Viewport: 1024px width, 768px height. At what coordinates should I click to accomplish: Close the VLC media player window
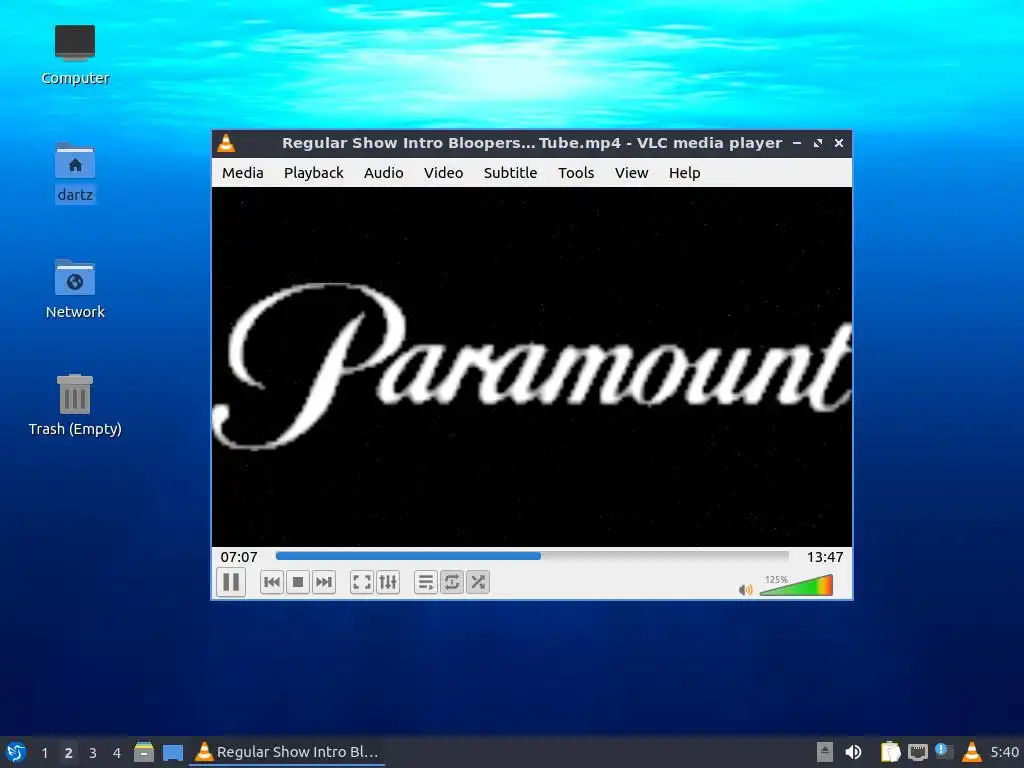(x=839, y=143)
